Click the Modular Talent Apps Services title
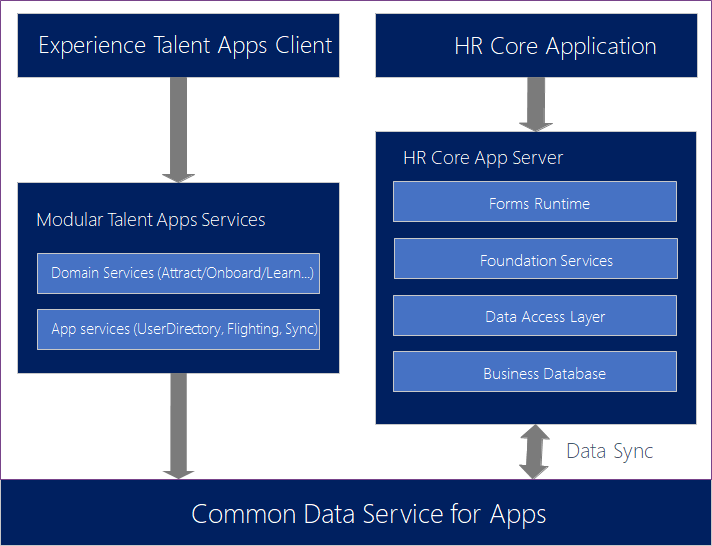The width and height of the screenshot is (712, 546). point(151,220)
